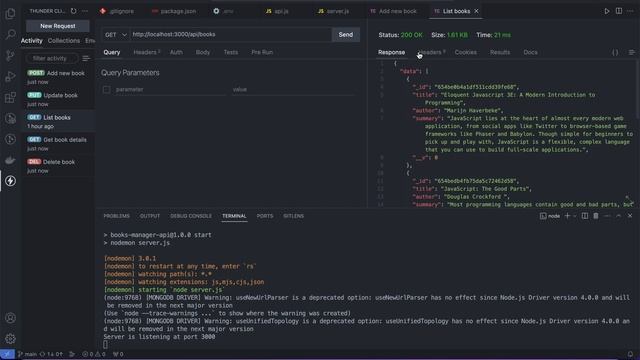Switch to the PORTS panel tab
Viewport: 640px width, 360px height.
pyautogui.click(x=265, y=216)
